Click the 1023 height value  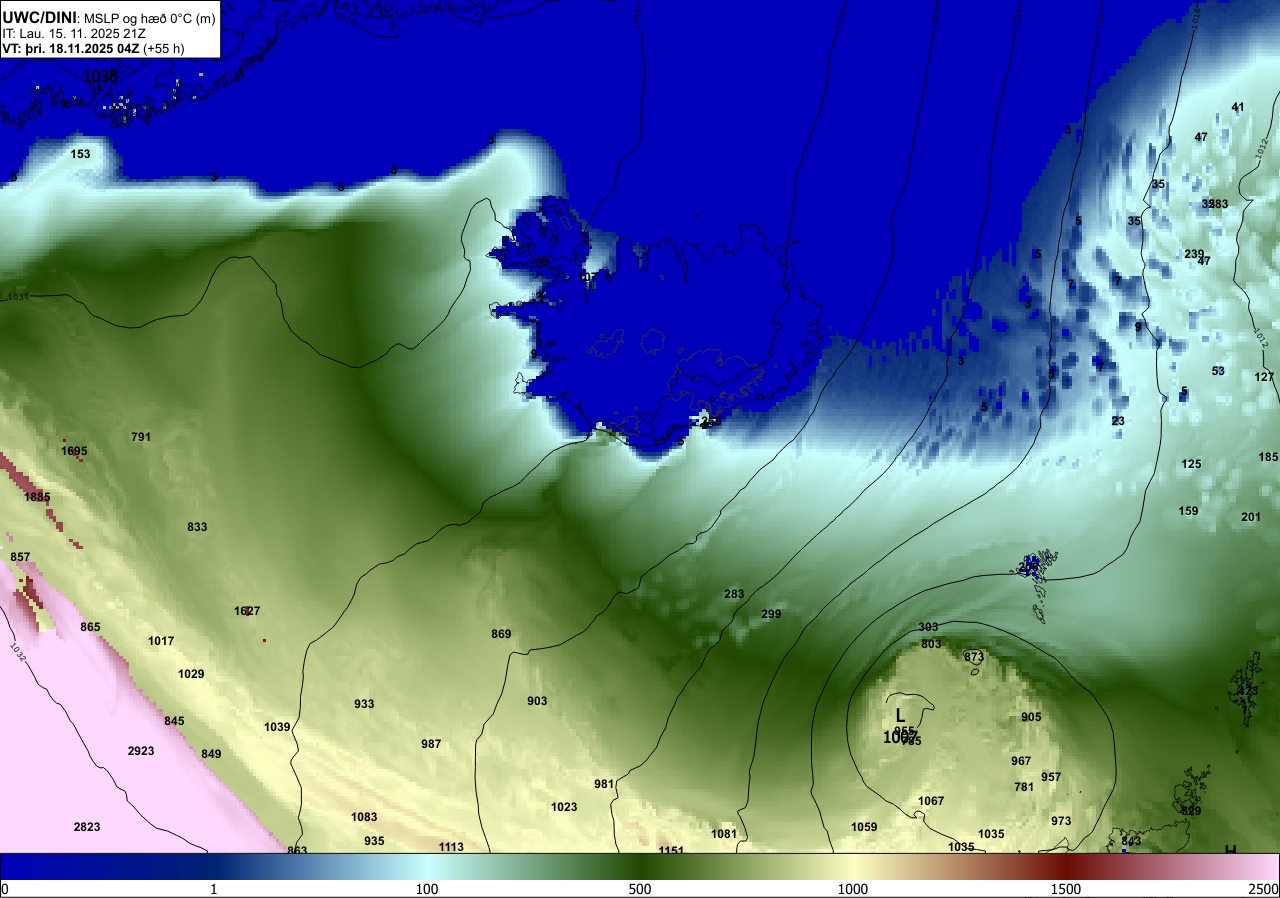(564, 807)
